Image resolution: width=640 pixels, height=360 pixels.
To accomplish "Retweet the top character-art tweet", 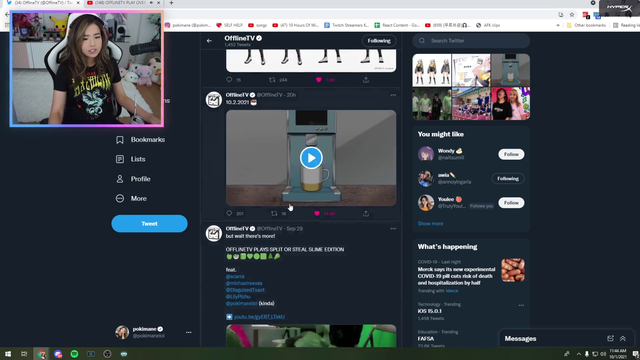I will pos(272,80).
